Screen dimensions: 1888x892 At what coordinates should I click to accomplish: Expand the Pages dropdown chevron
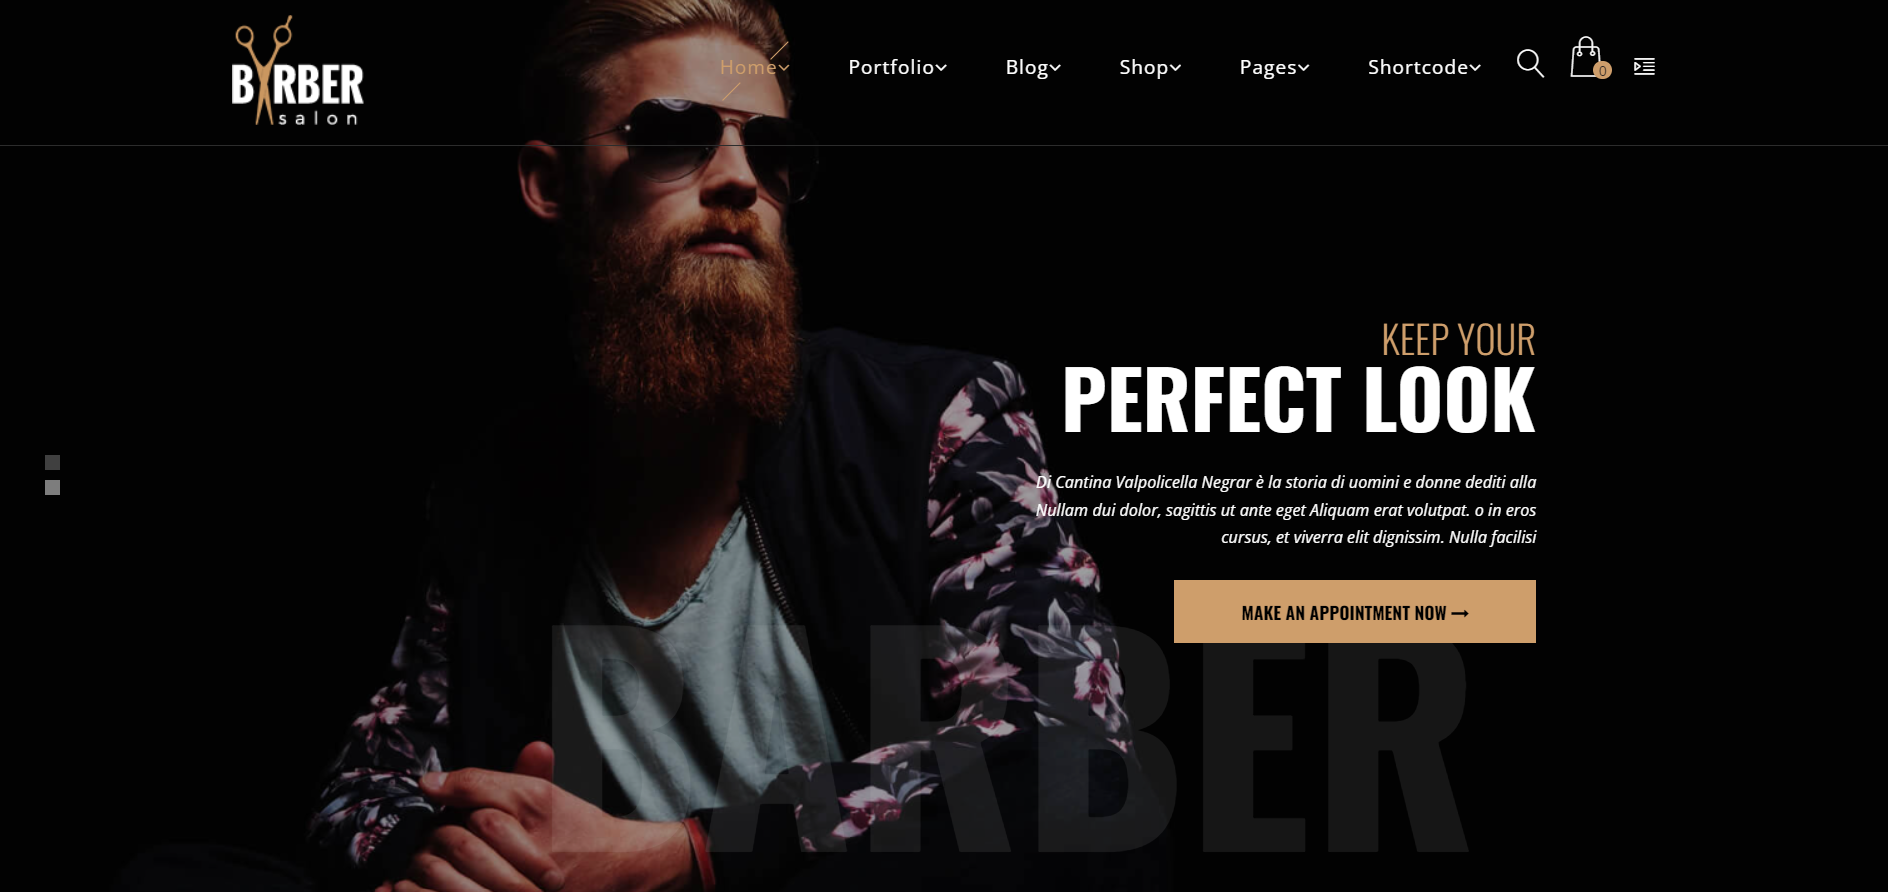coord(1304,68)
